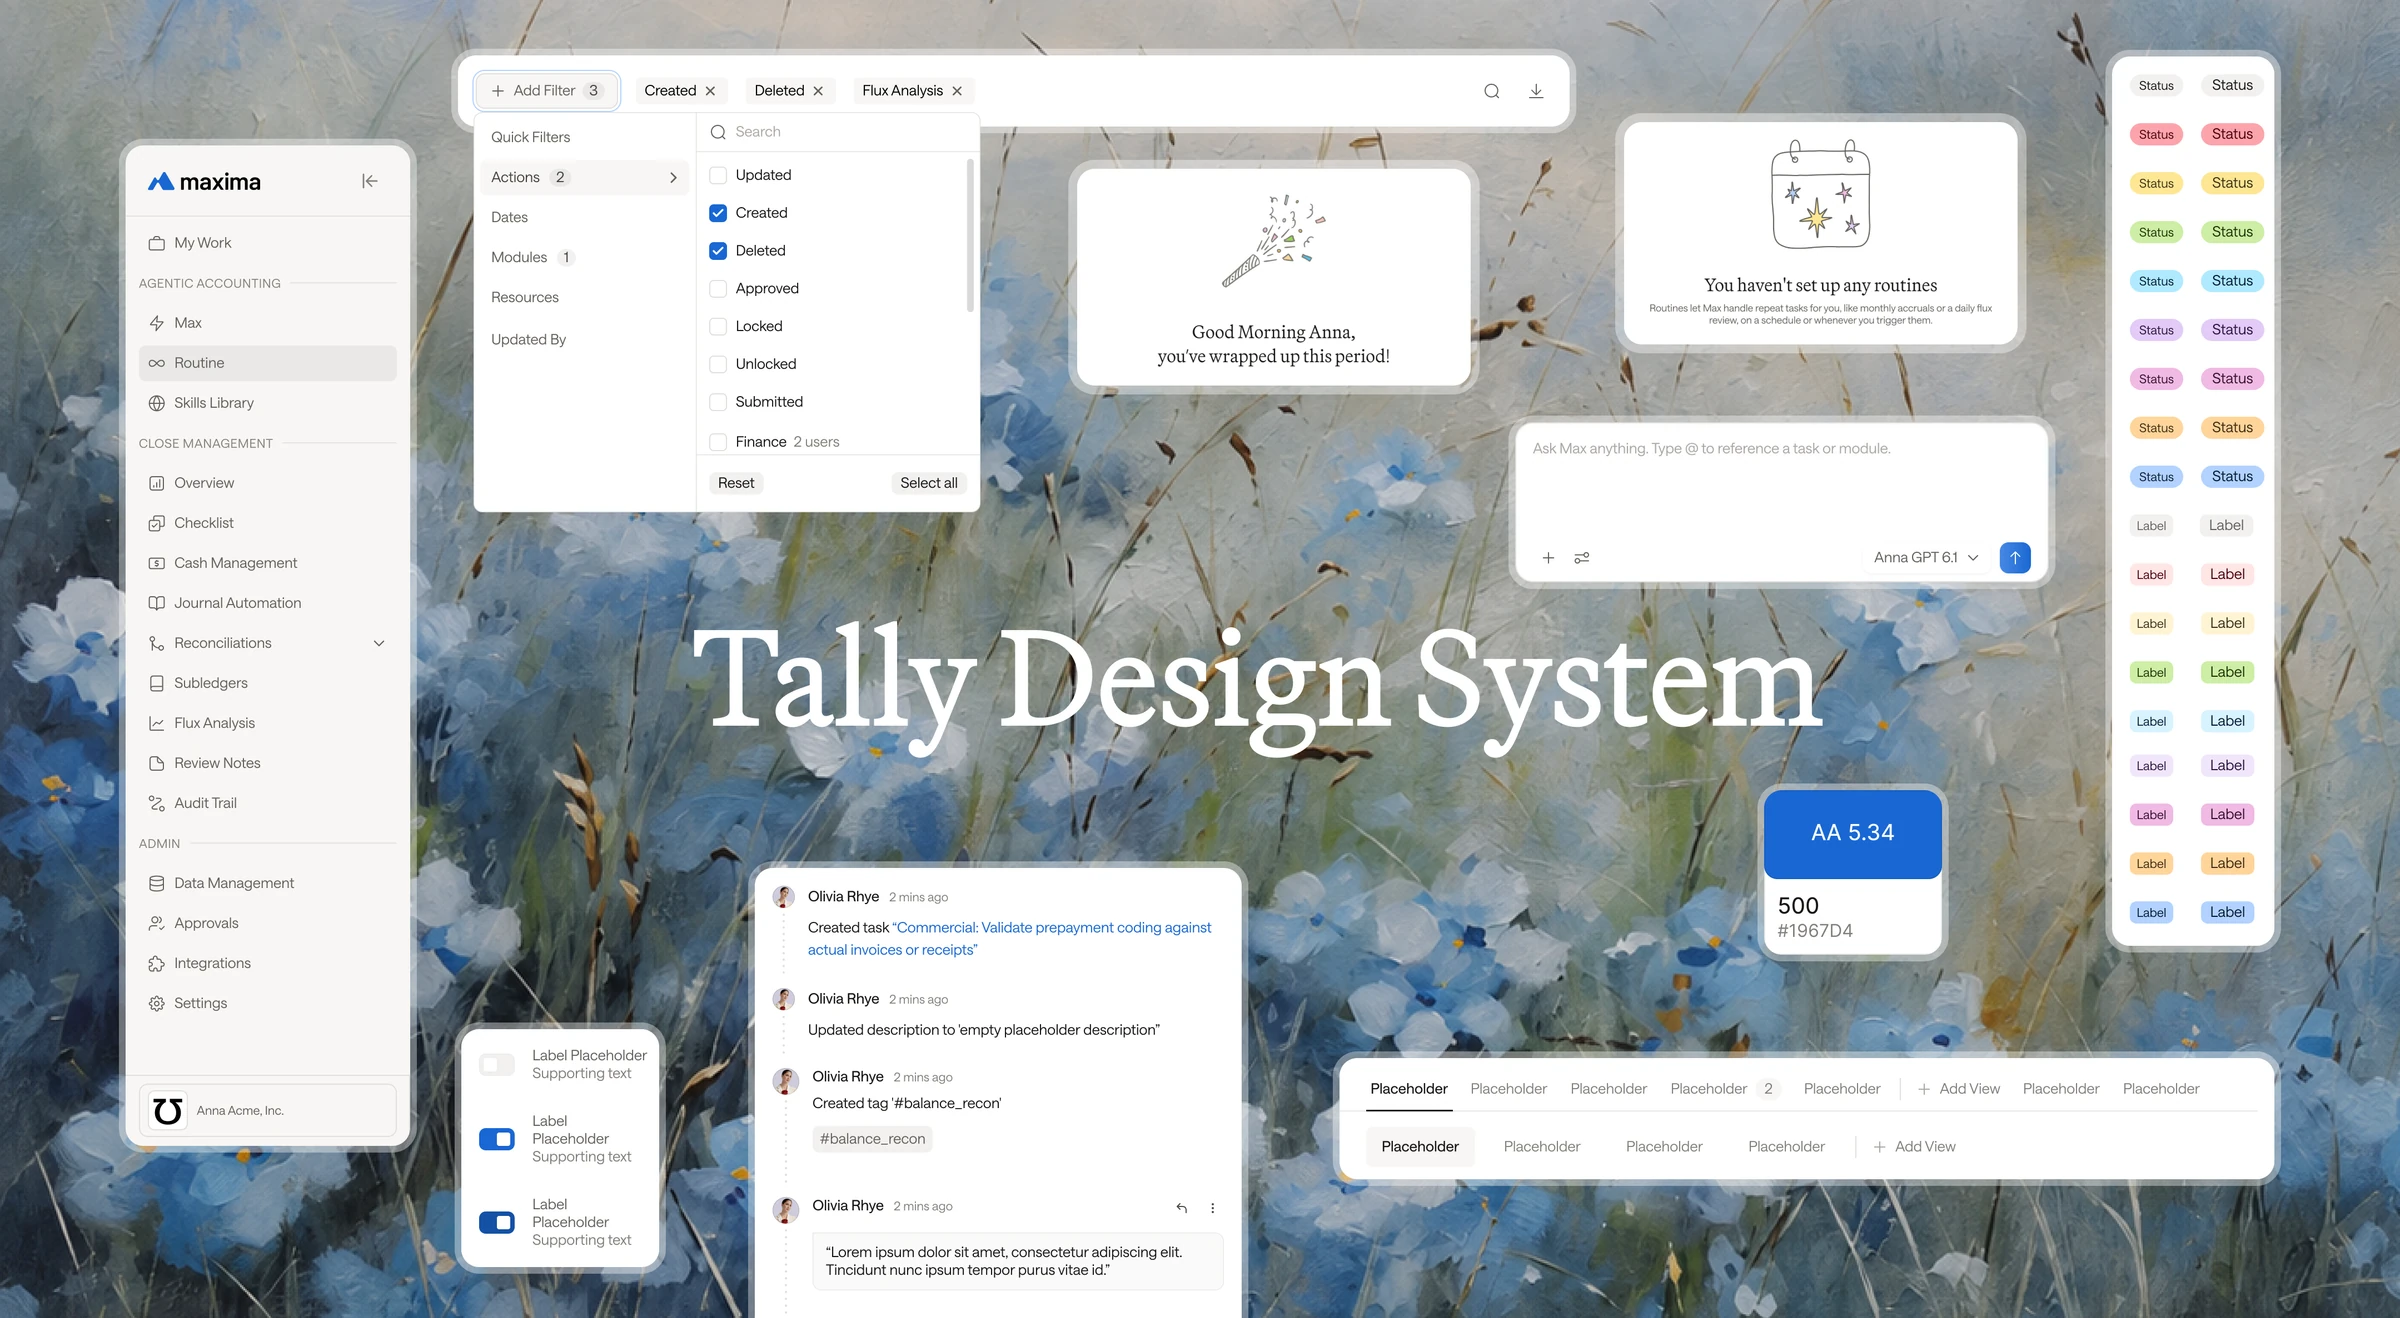Open Audit Trail in sidebar

(x=268, y=803)
